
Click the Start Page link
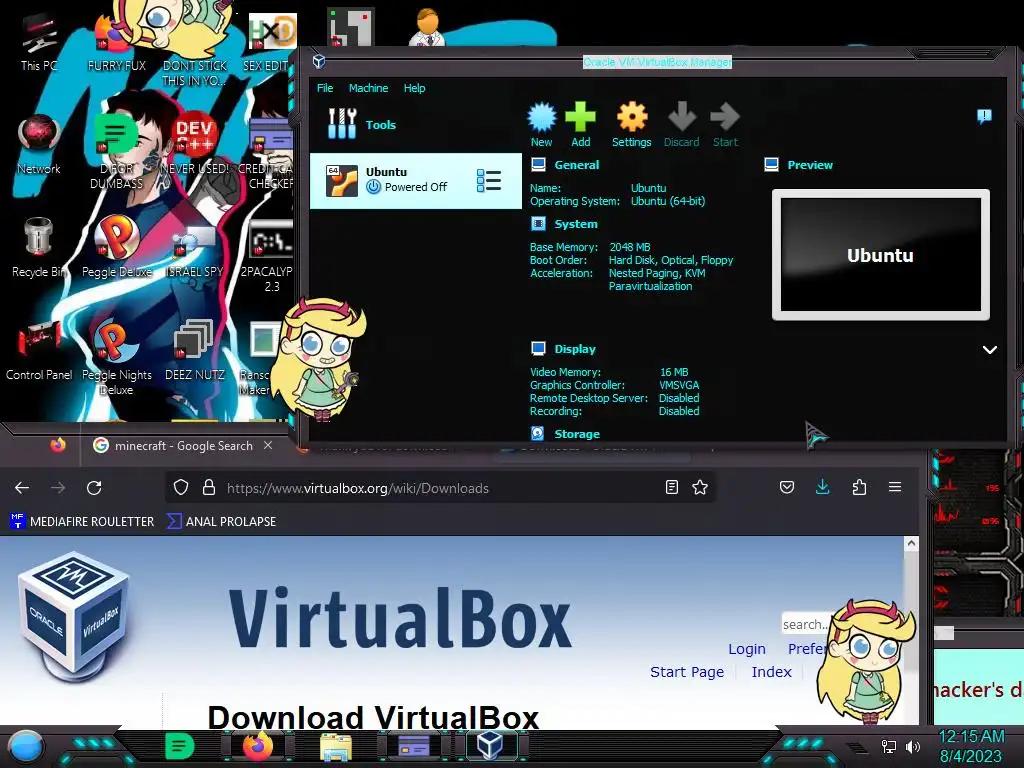click(x=687, y=672)
